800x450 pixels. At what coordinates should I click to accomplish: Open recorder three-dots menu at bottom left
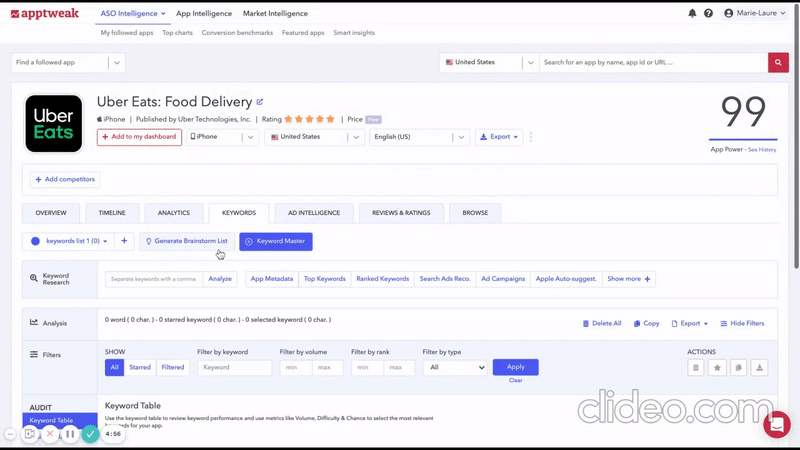(x=10, y=434)
